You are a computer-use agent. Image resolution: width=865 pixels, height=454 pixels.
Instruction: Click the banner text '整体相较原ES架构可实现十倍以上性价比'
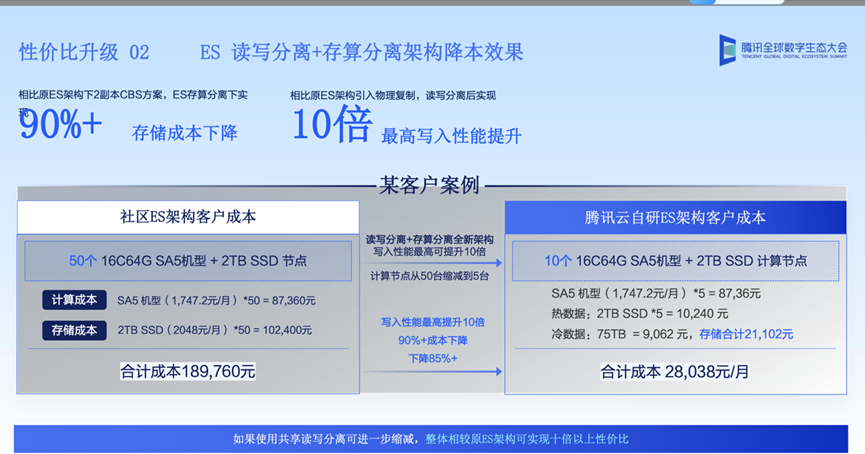click(526, 439)
